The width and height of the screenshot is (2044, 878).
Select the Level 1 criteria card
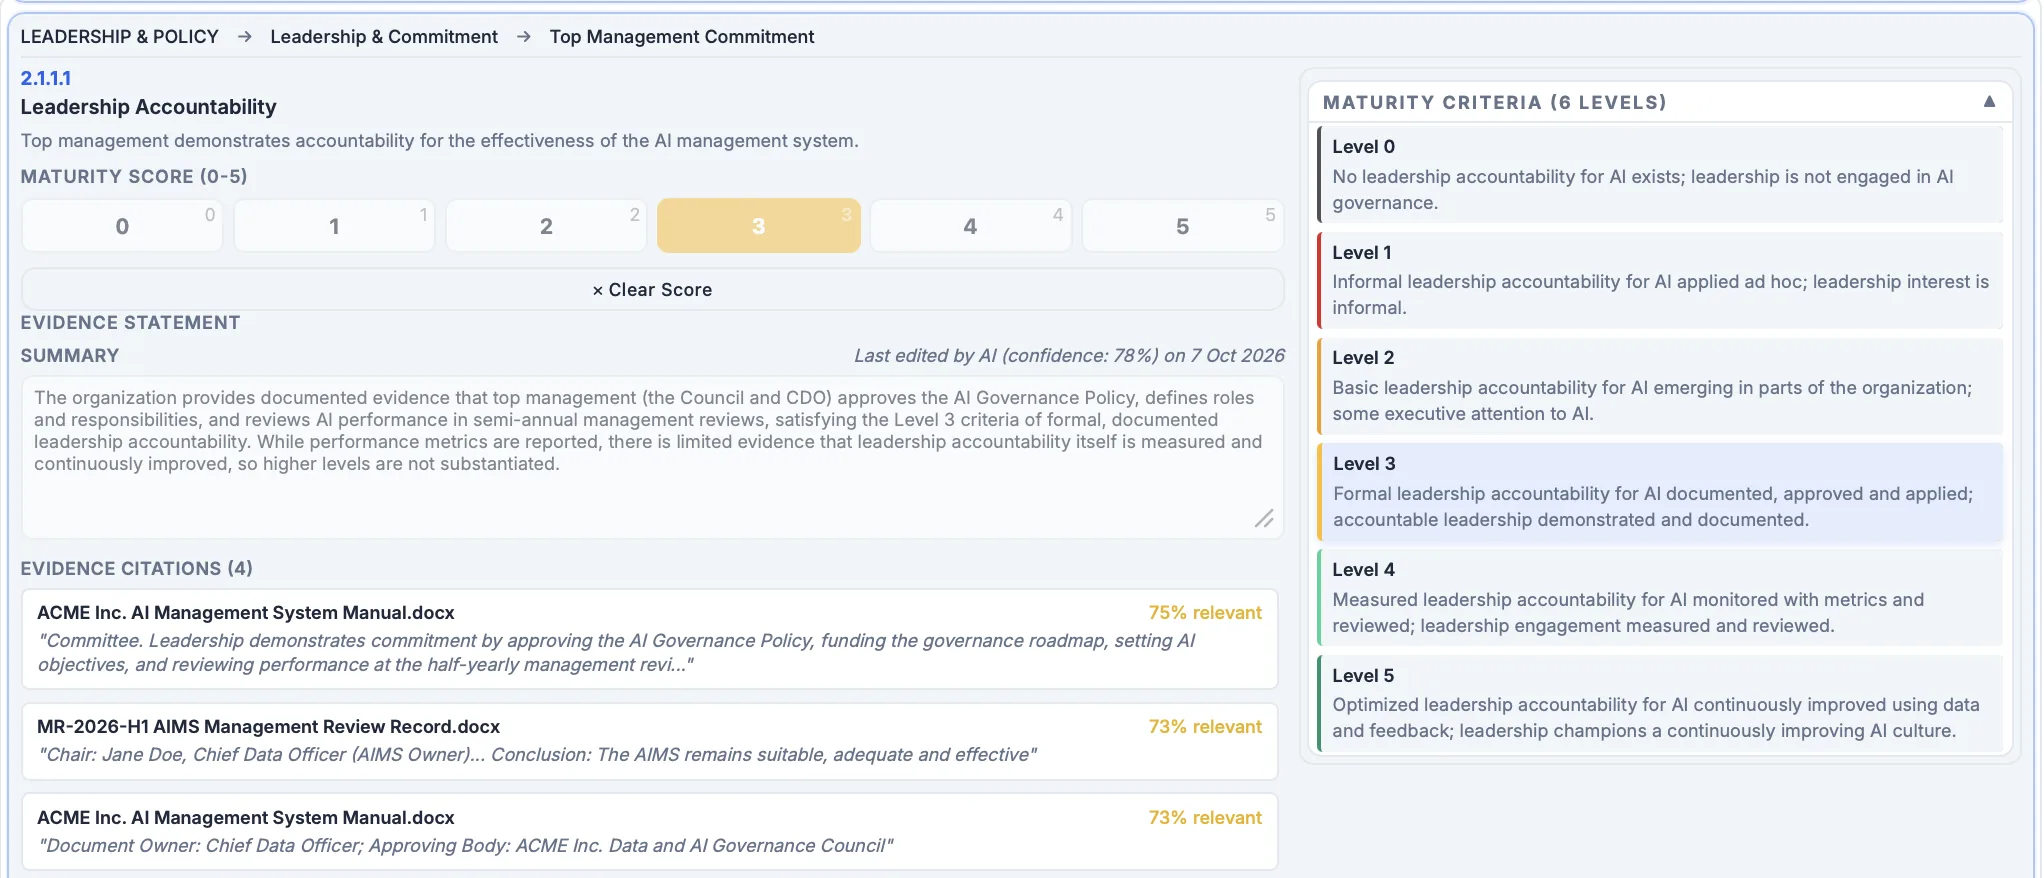pos(1660,280)
